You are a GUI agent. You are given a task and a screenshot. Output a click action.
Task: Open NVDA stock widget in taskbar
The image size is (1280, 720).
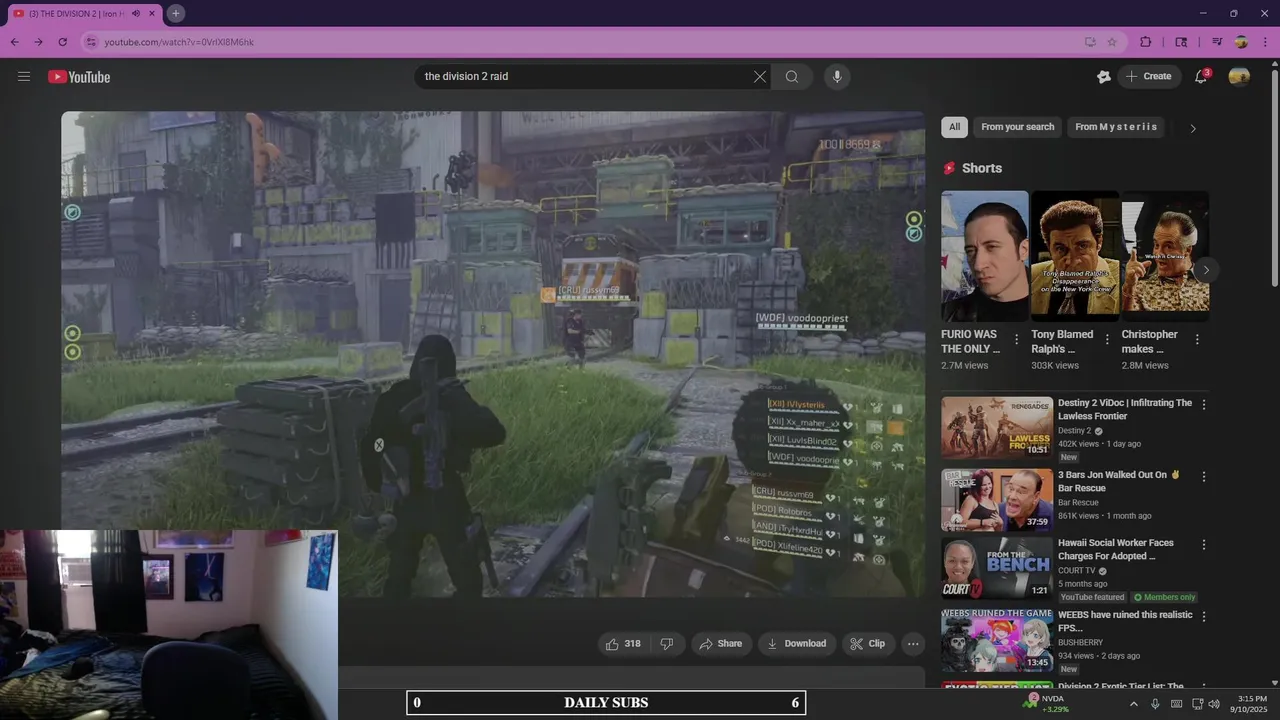[1046, 703]
